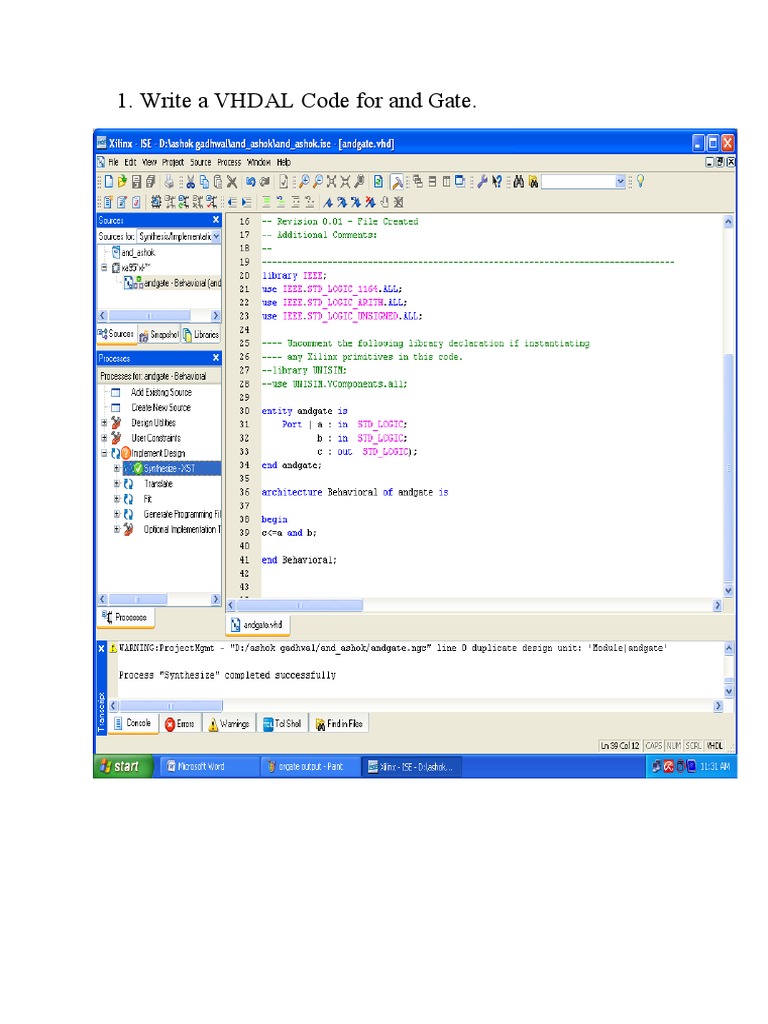768x1024 pixels.
Task: Close the Sources panel
Action: pyautogui.click(x=216, y=220)
